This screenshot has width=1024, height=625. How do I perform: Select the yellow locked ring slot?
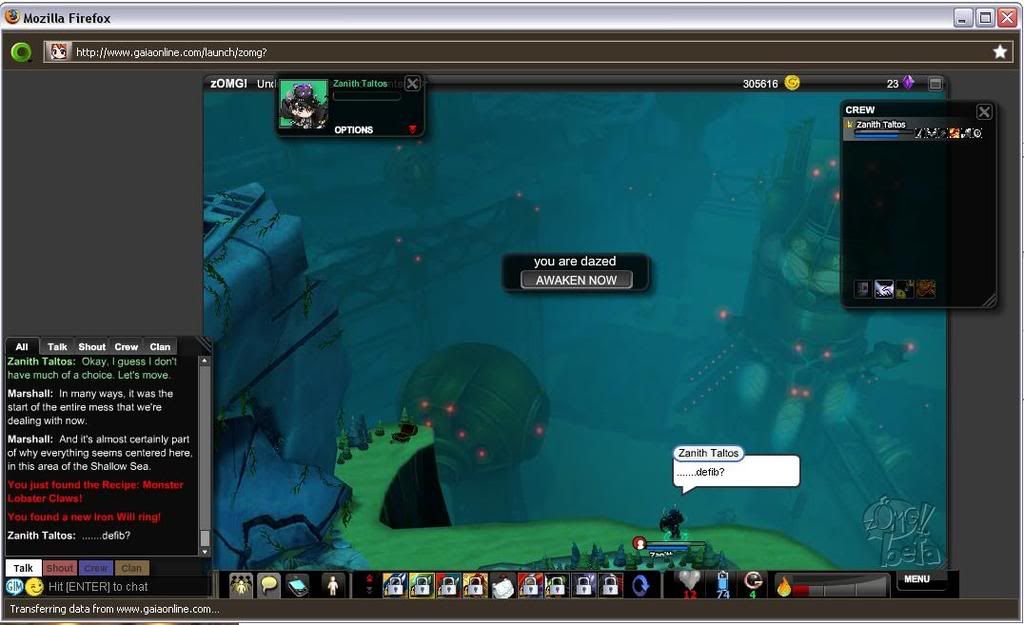click(475, 585)
